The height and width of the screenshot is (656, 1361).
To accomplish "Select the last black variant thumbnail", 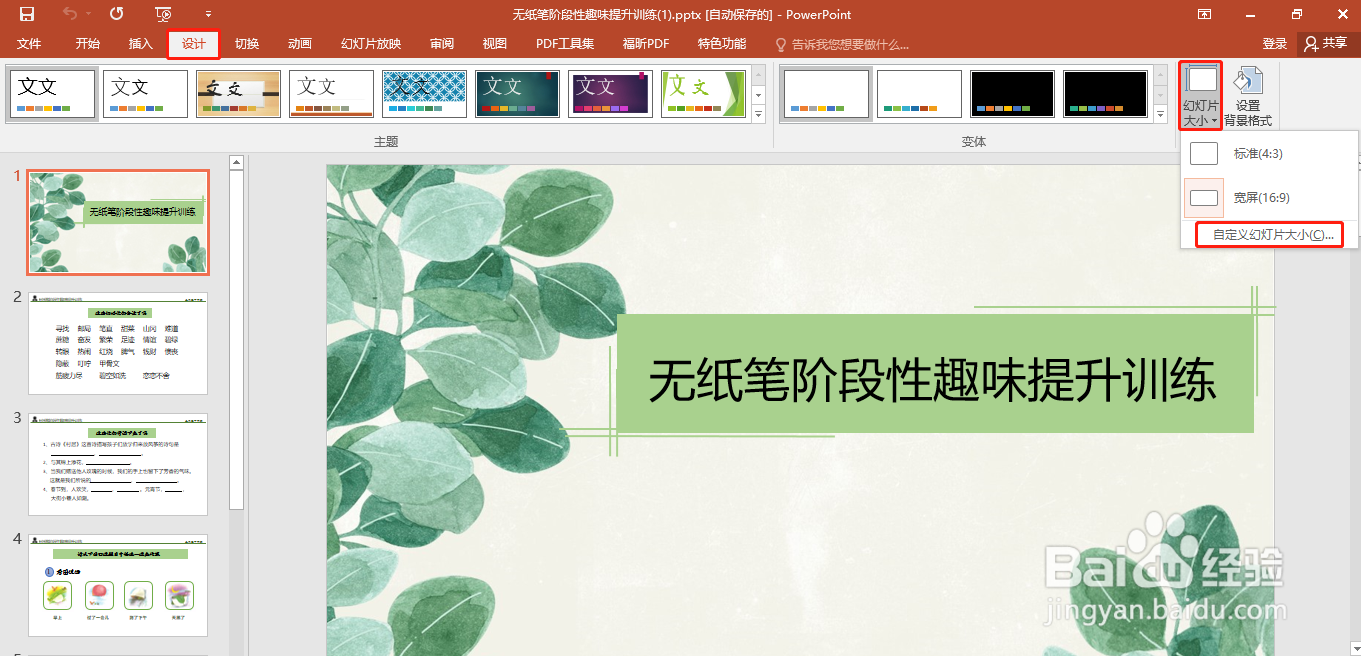I will [x=1105, y=93].
